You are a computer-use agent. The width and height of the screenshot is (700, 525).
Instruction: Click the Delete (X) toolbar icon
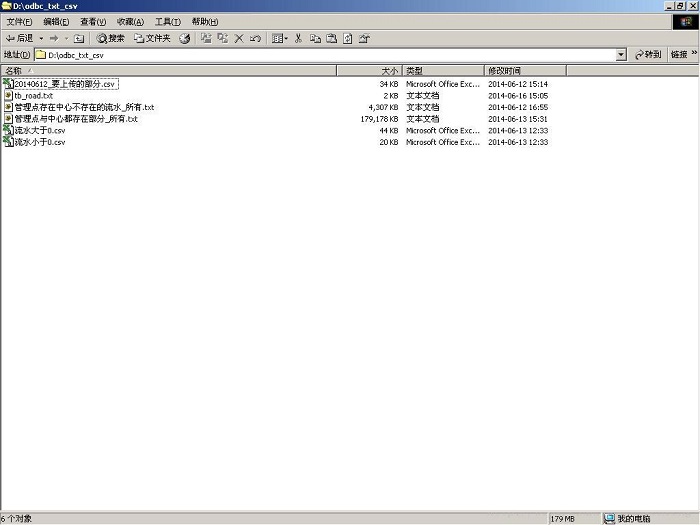click(239, 38)
